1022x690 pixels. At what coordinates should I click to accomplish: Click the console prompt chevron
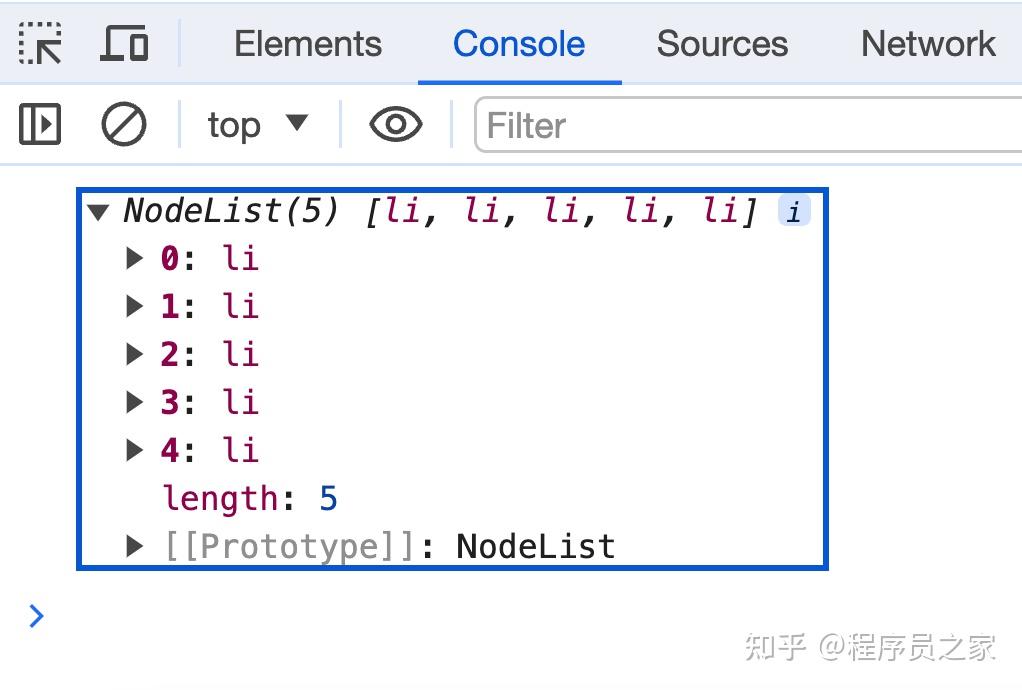tap(36, 616)
